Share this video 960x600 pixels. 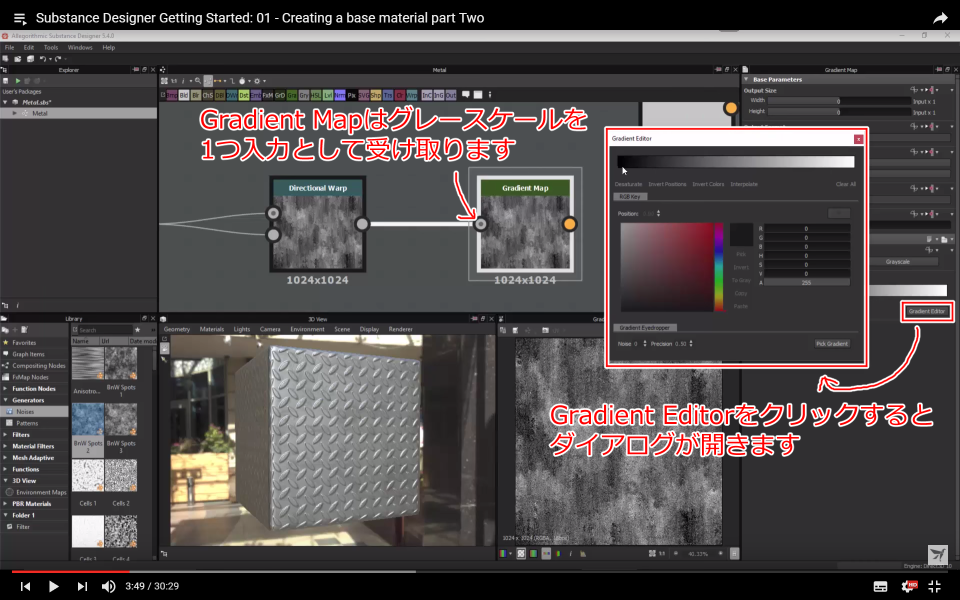tap(940, 18)
